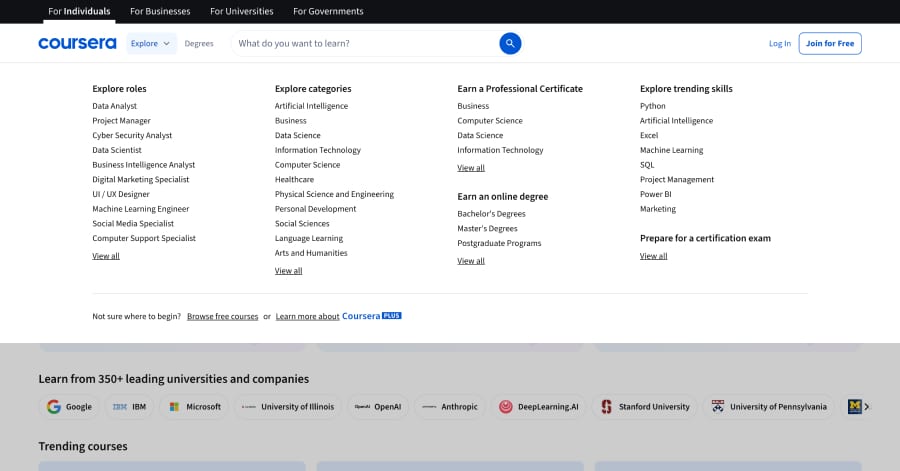
Task: Select Computer Support Specialist role
Action: pyautogui.click(x=144, y=238)
